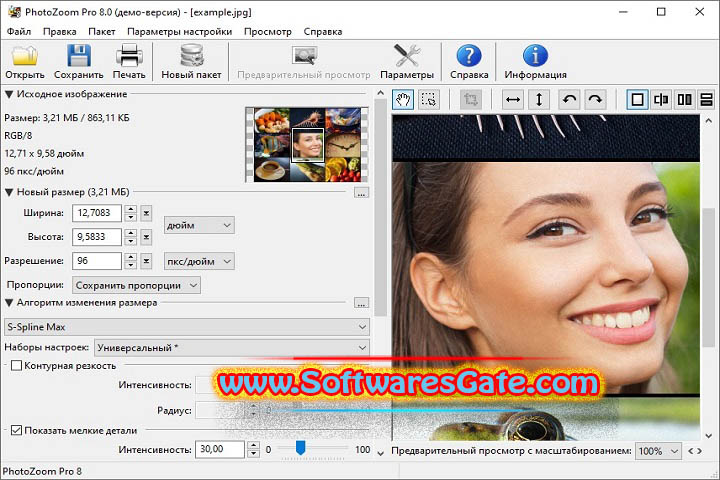
Task: Open the Файл menu
Action: coord(19,32)
